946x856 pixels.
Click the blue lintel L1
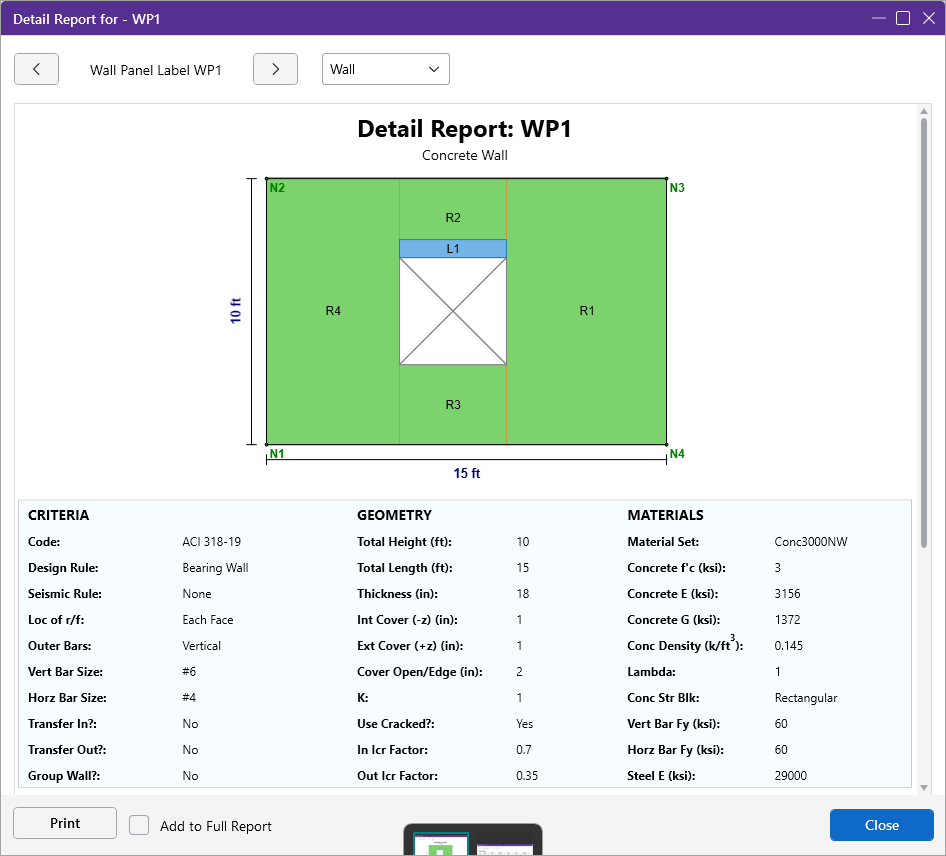click(x=453, y=249)
